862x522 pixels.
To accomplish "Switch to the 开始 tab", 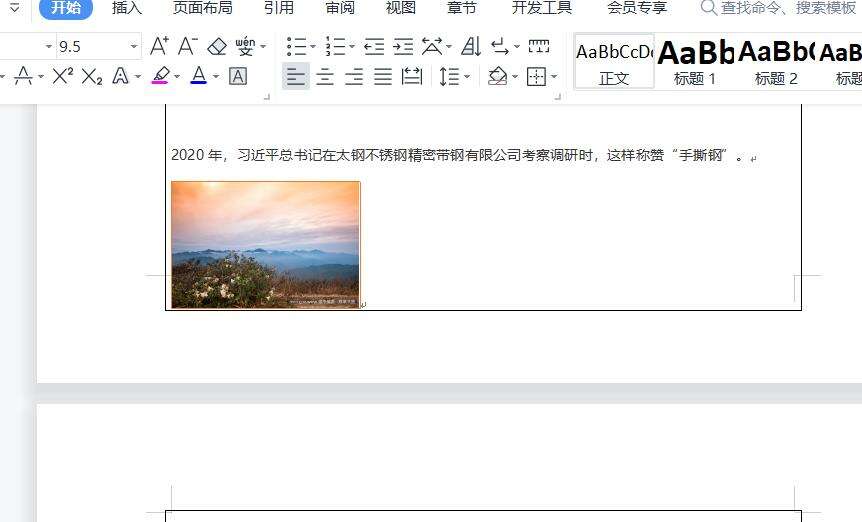I will pyautogui.click(x=66, y=8).
